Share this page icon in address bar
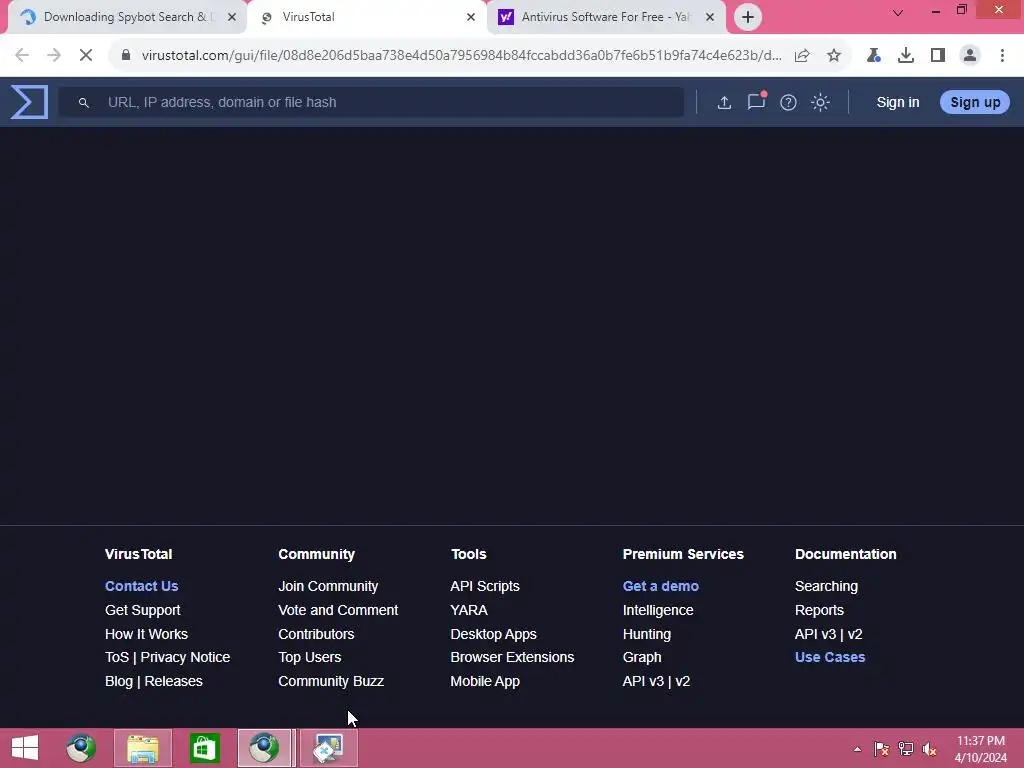 pyautogui.click(x=802, y=56)
